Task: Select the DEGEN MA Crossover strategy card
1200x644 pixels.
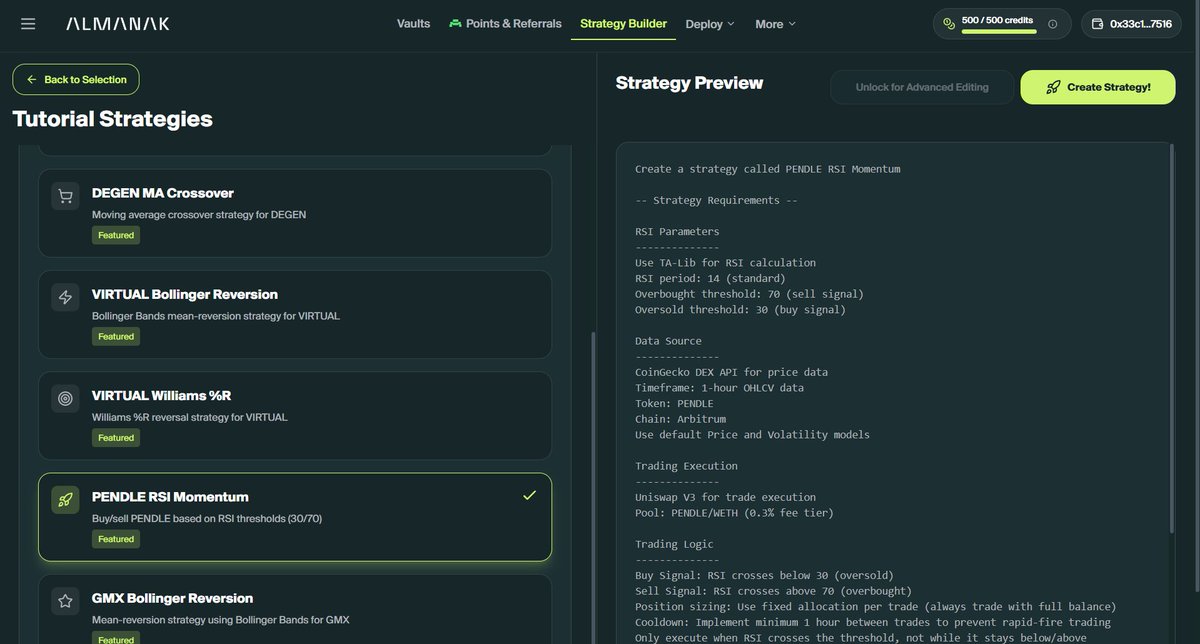Action: pos(295,213)
